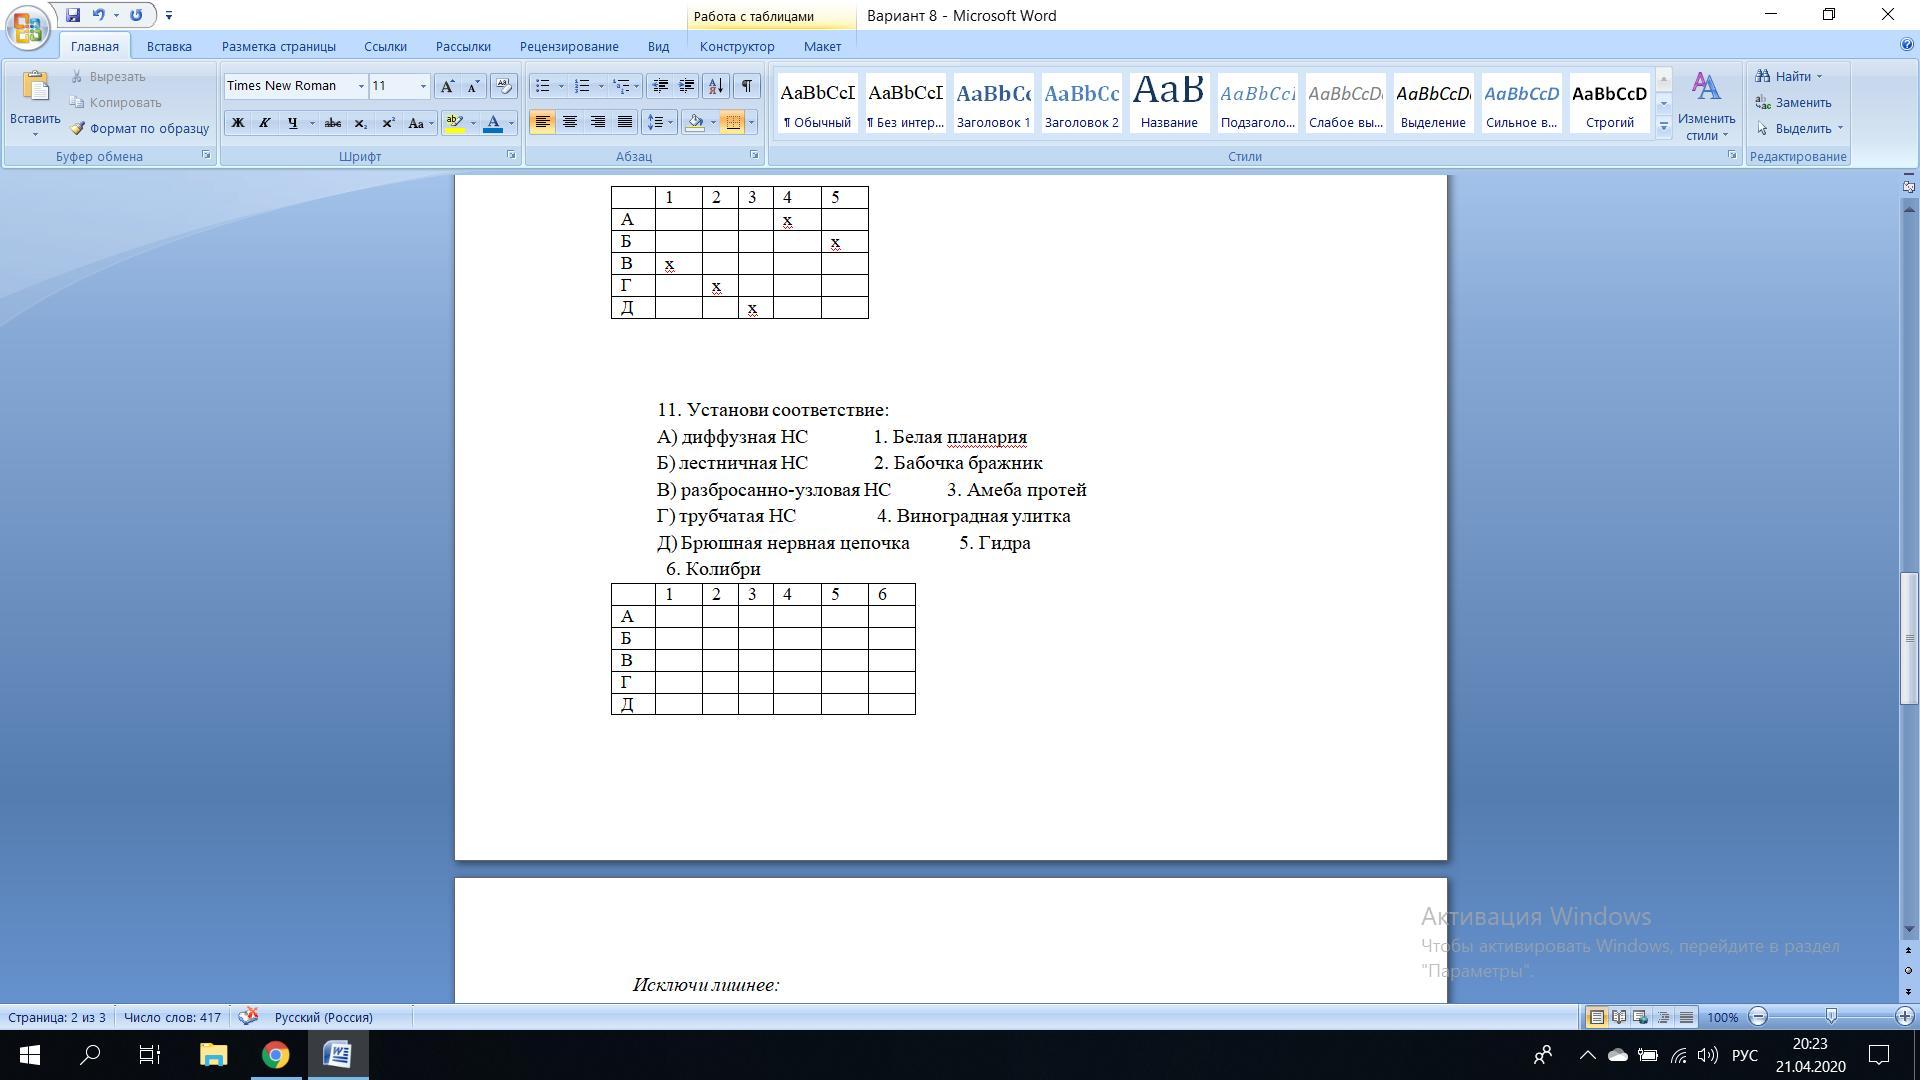Apply the superscript x² formatting
Viewport: 1920px width, 1080px height.
[x=388, y=123]
